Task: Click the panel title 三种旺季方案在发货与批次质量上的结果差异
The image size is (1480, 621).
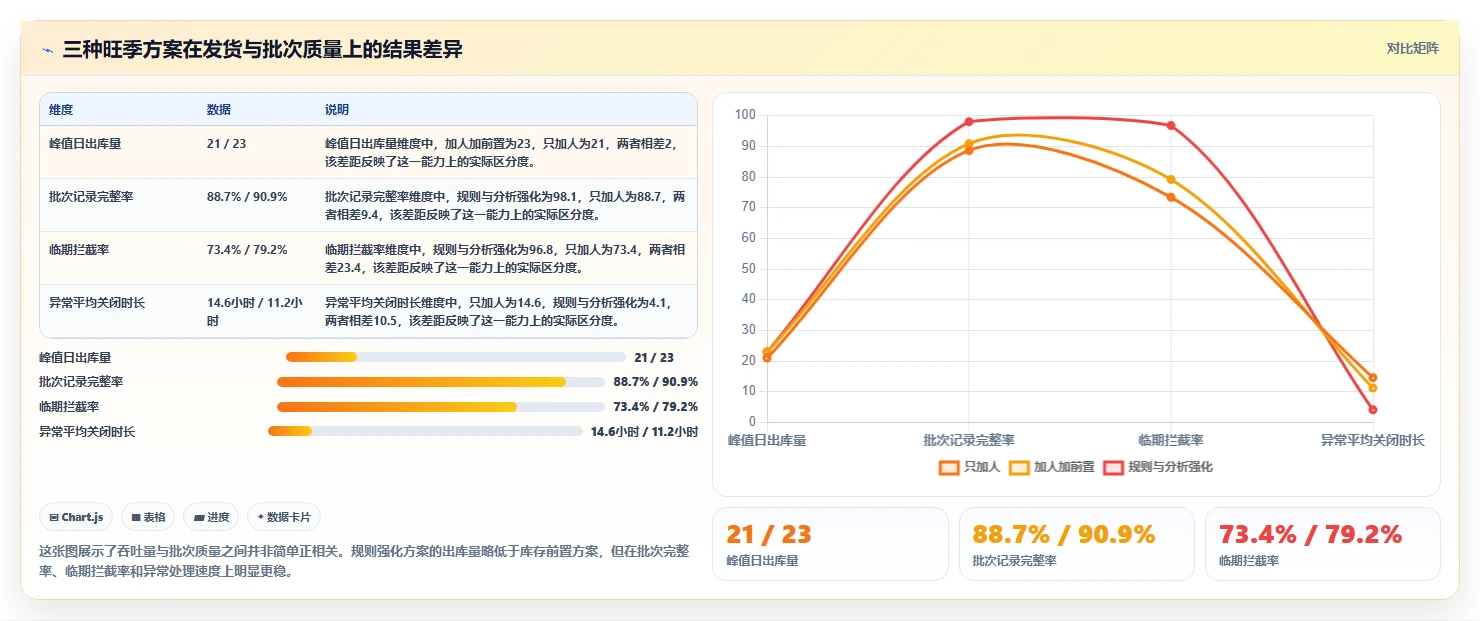Action: [x=263, y=50]
